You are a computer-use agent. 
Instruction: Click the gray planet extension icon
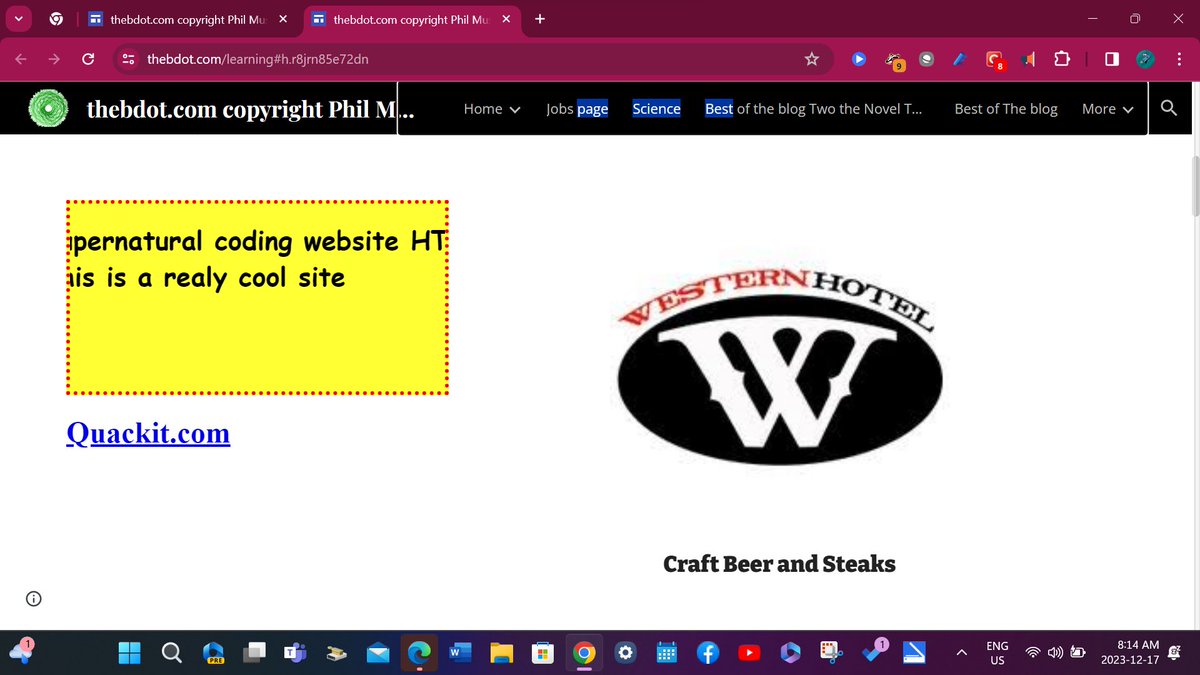coord(927,59)
